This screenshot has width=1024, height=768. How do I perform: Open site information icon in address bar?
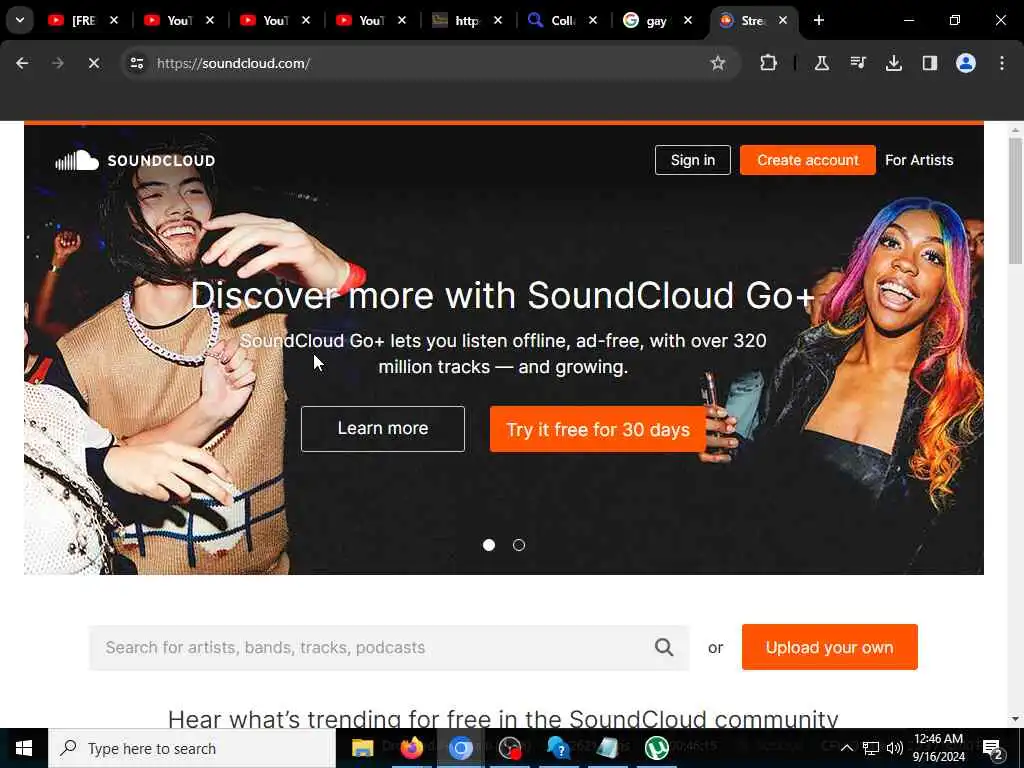(x=136, y=63)
